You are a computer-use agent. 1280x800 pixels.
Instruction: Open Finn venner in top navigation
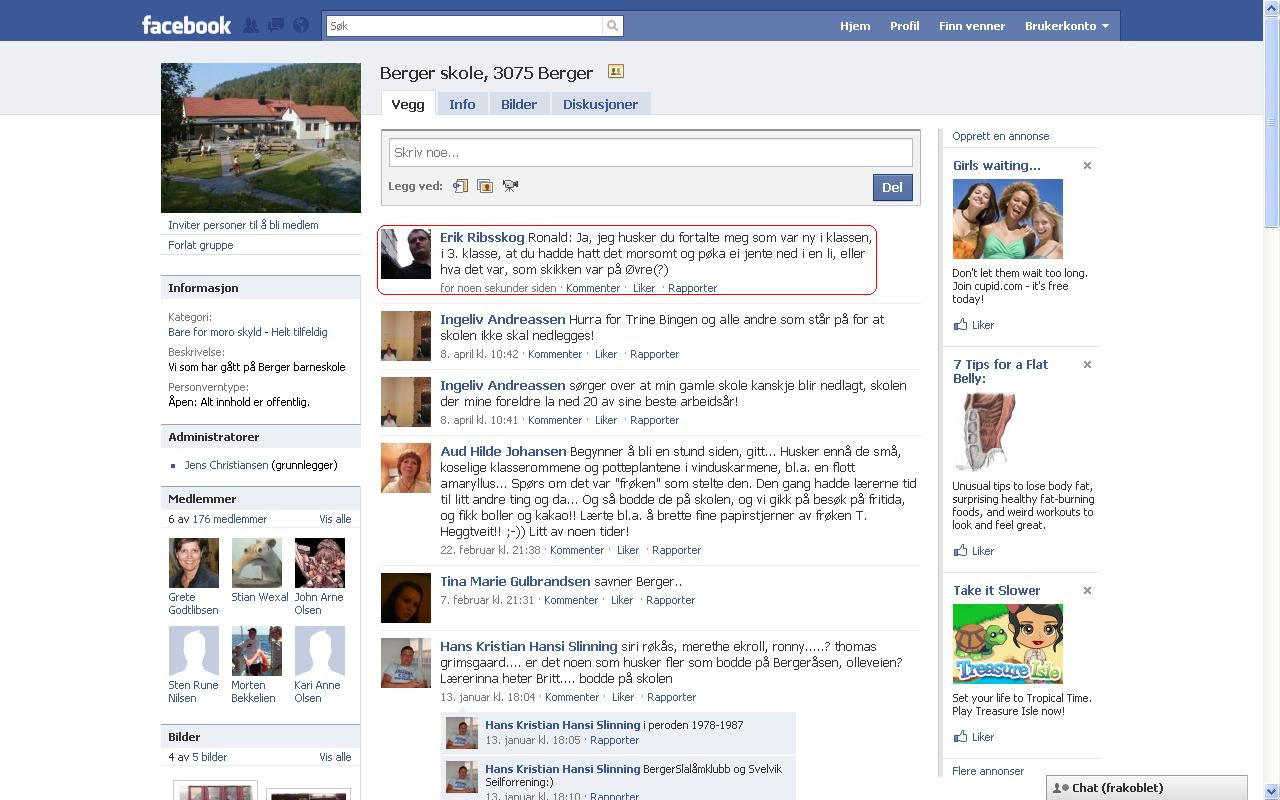[972, 26]
